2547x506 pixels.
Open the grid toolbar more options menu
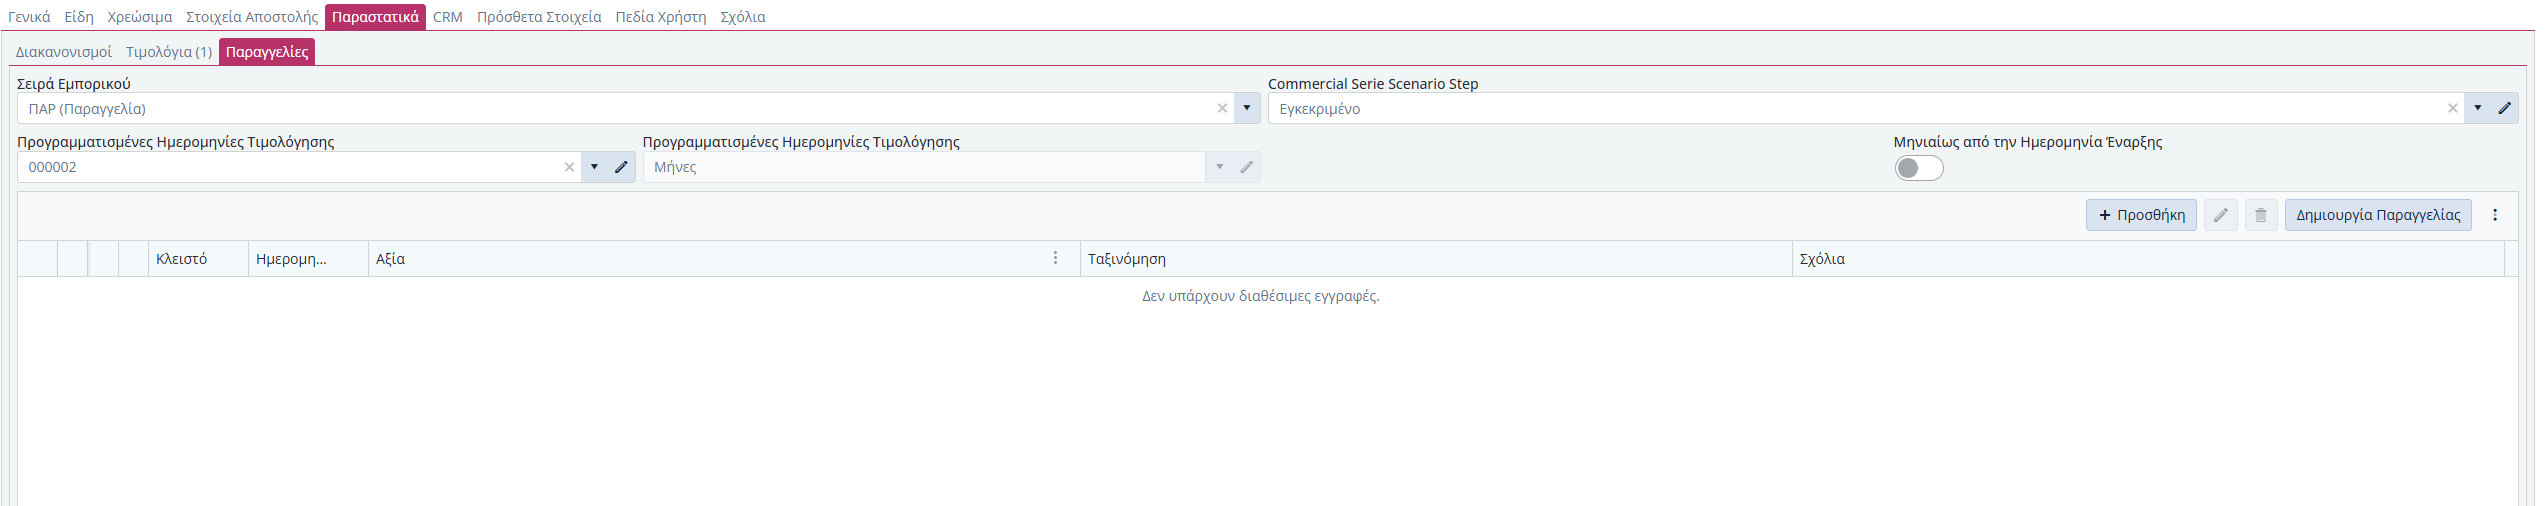point(2495,215)
